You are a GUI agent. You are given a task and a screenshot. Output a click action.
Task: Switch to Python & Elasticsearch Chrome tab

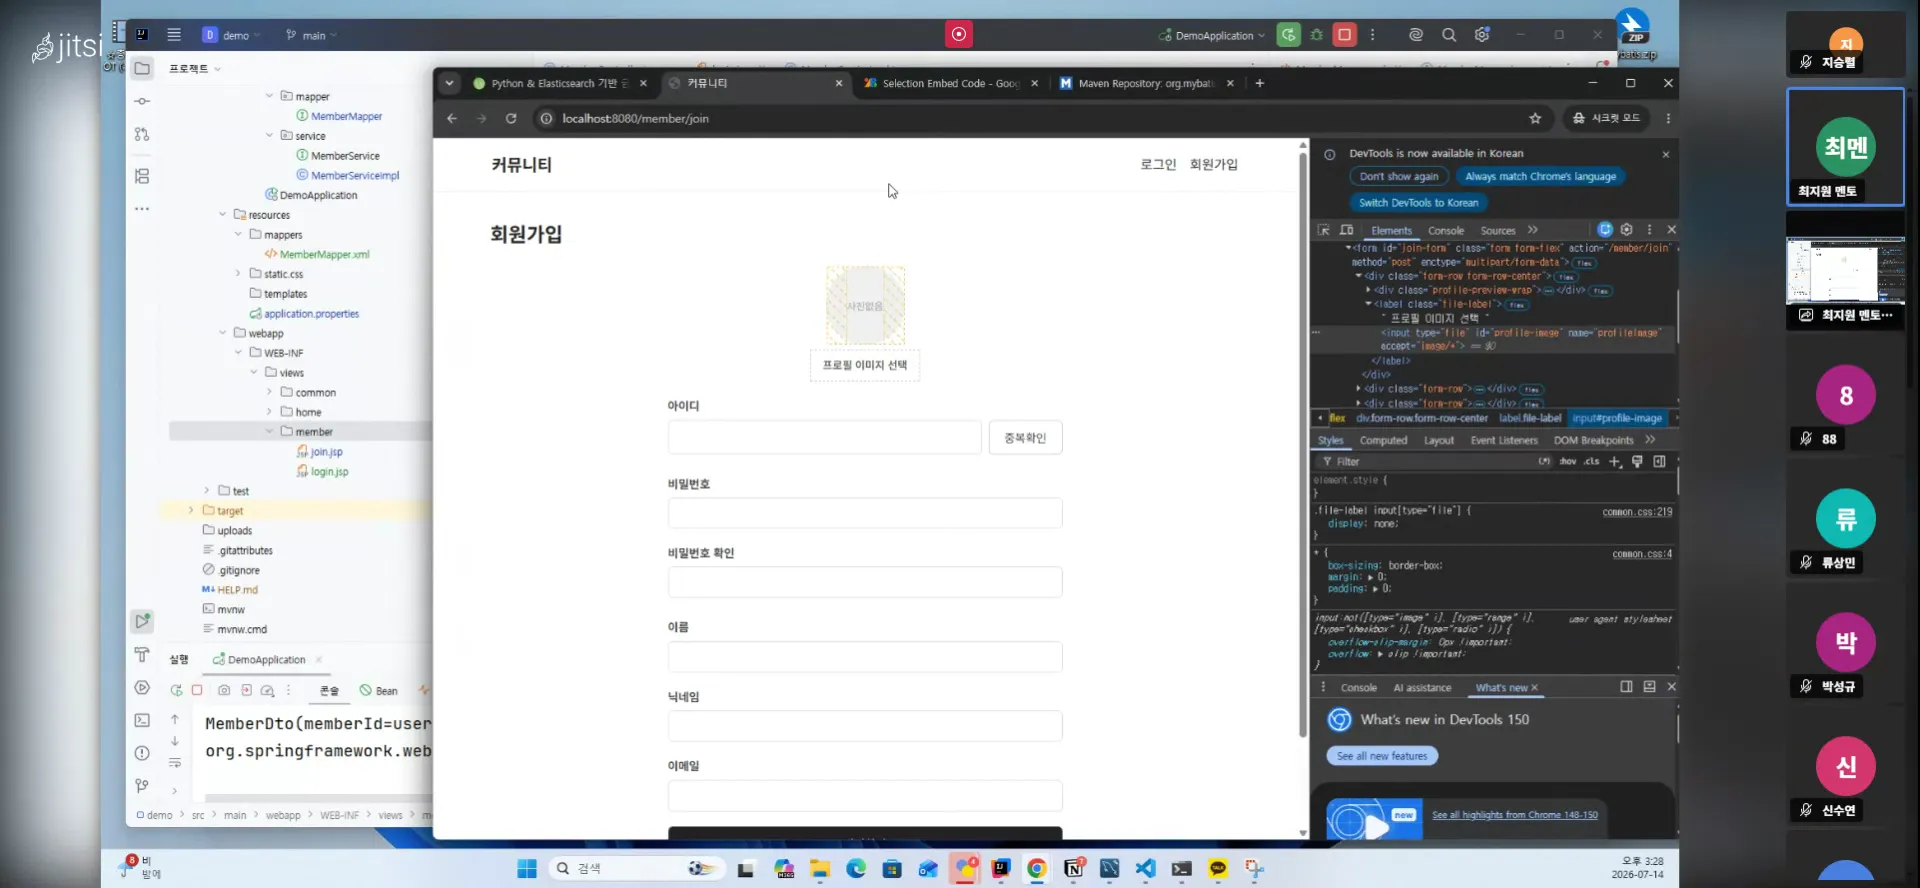[x=560, y=84]
